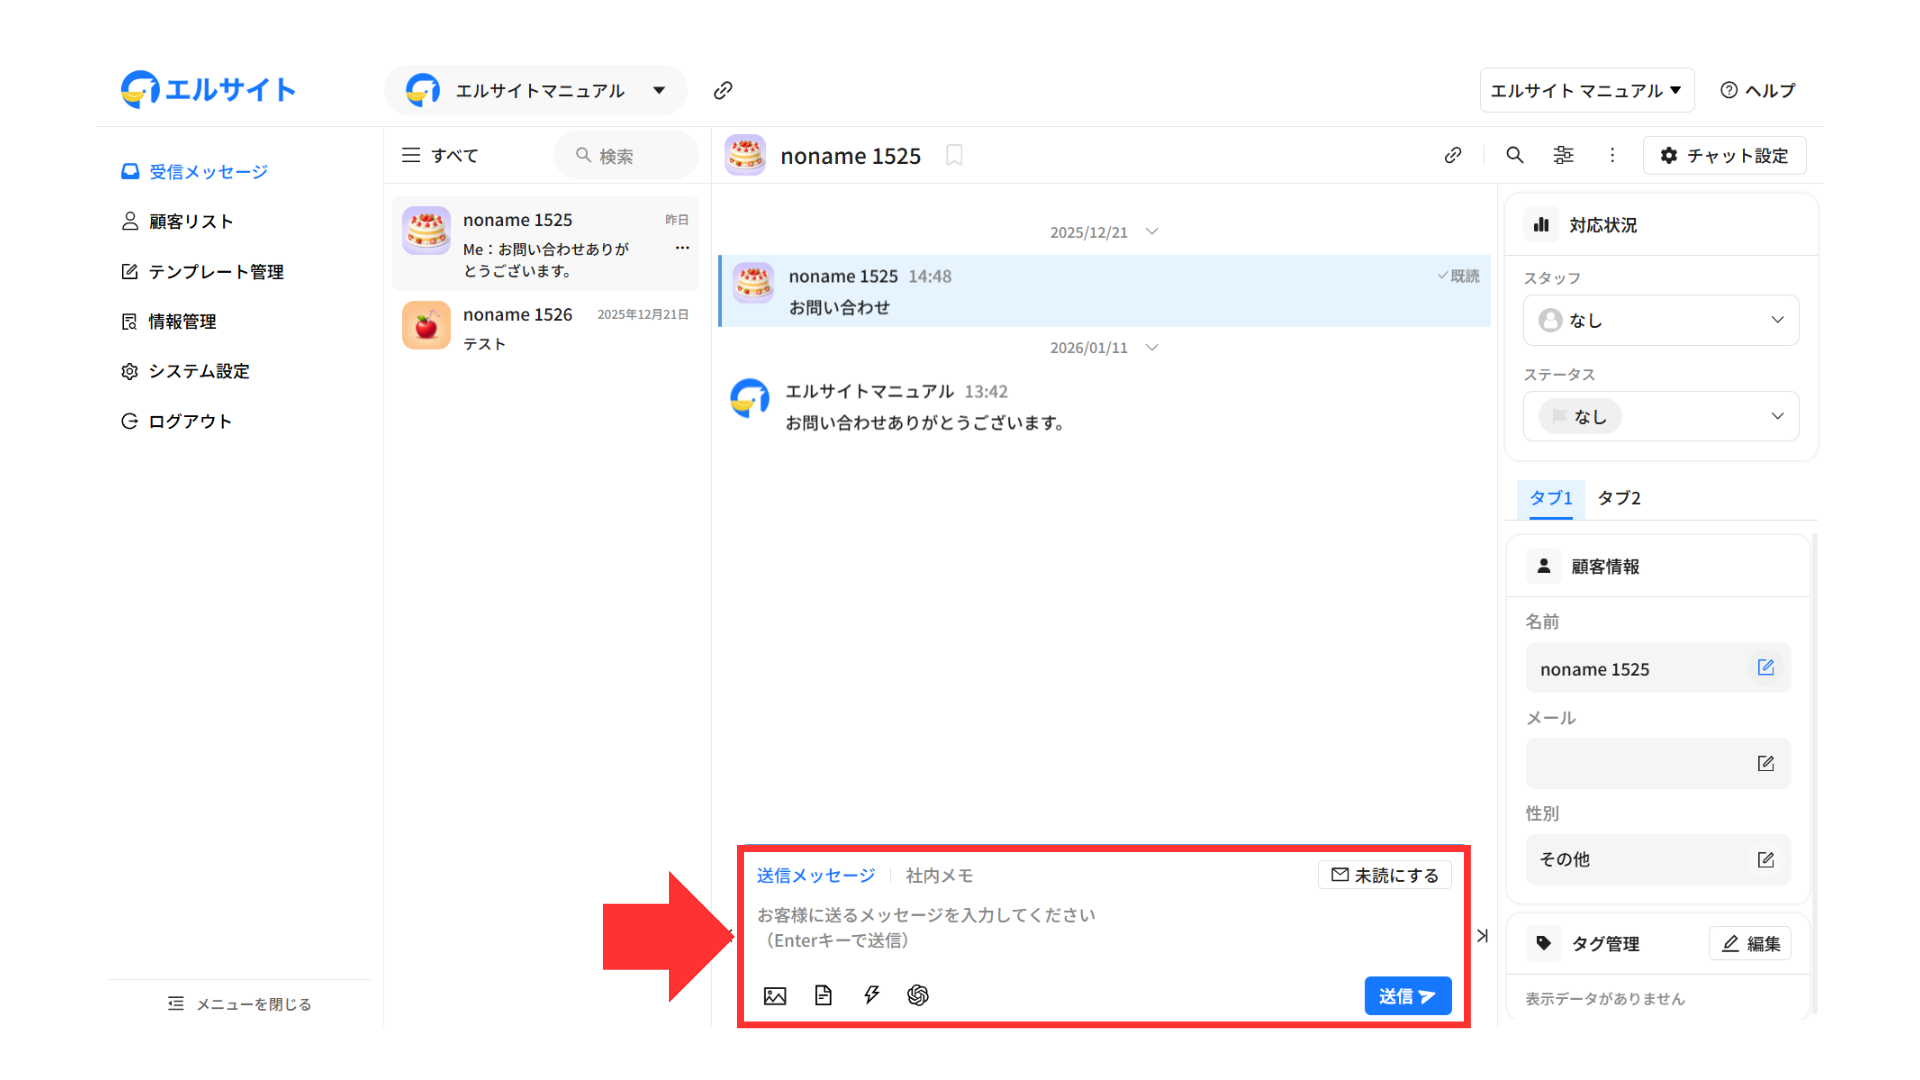Switch to the タブ2 tab
Screen dimensions: 1920x1080
1618,498
